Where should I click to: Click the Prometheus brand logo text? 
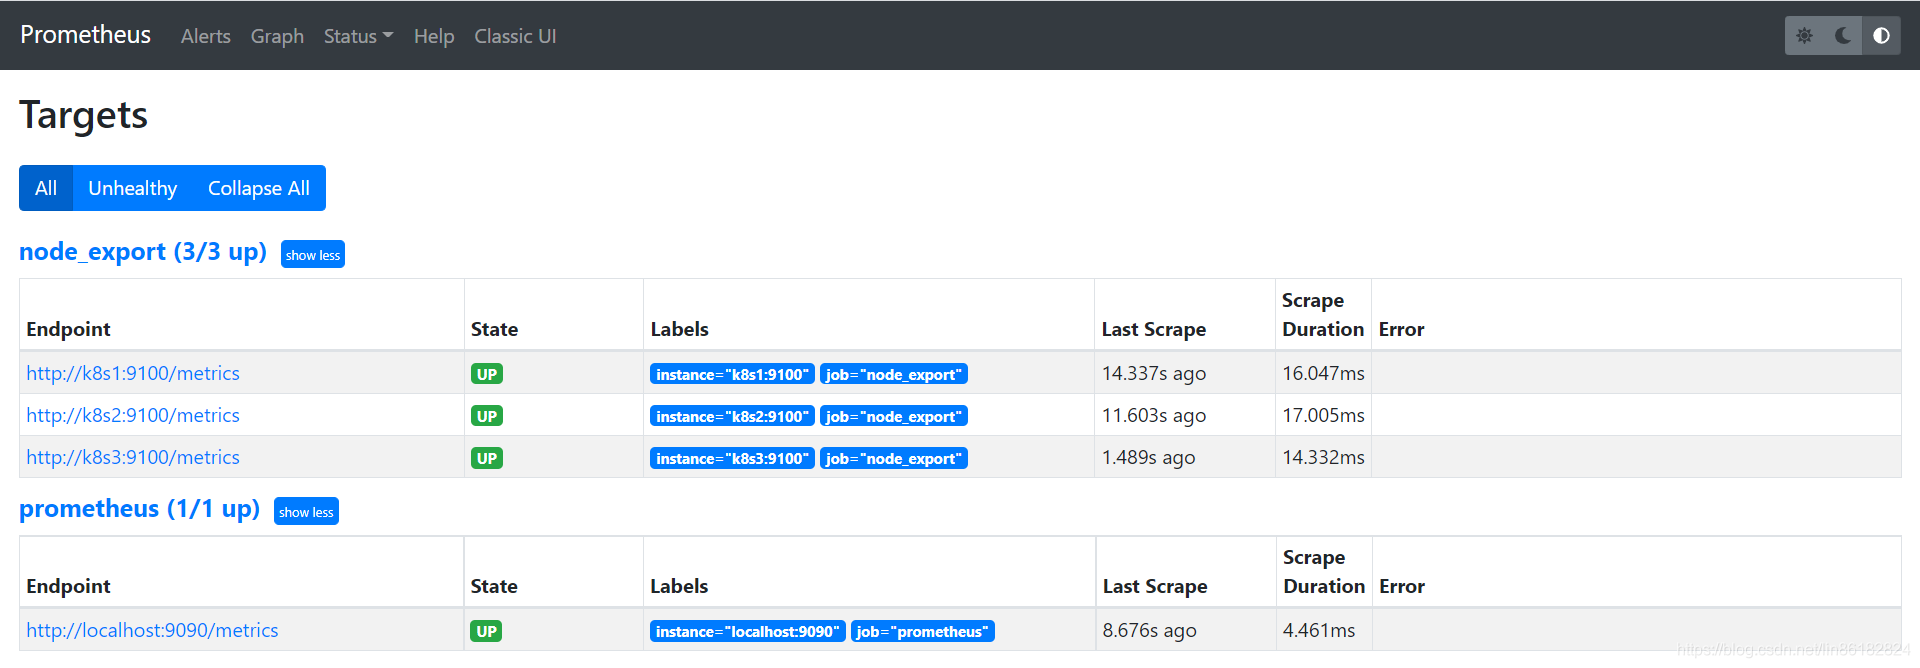pyautogui.click(x=86, y=35)
